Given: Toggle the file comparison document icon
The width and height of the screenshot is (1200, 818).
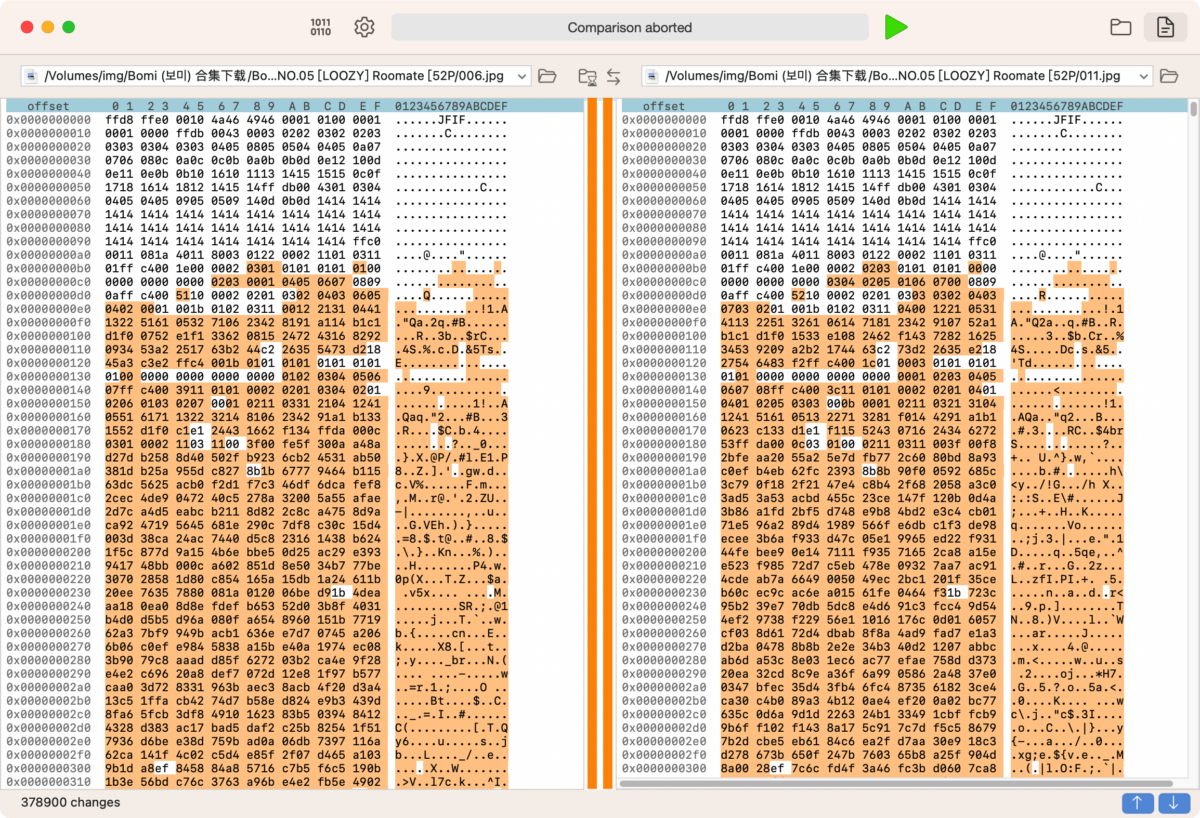Looking at the screenshot, I should pos(1165,28).
